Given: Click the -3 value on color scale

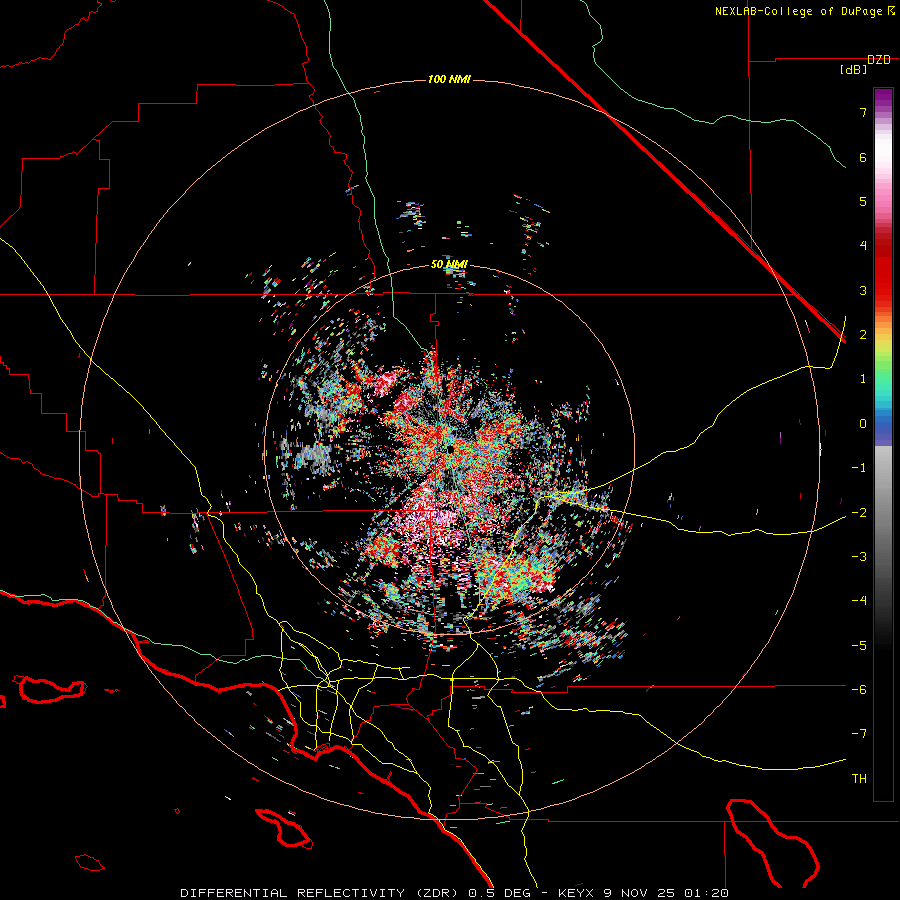Looking at the screenshot, I should 859,557.
